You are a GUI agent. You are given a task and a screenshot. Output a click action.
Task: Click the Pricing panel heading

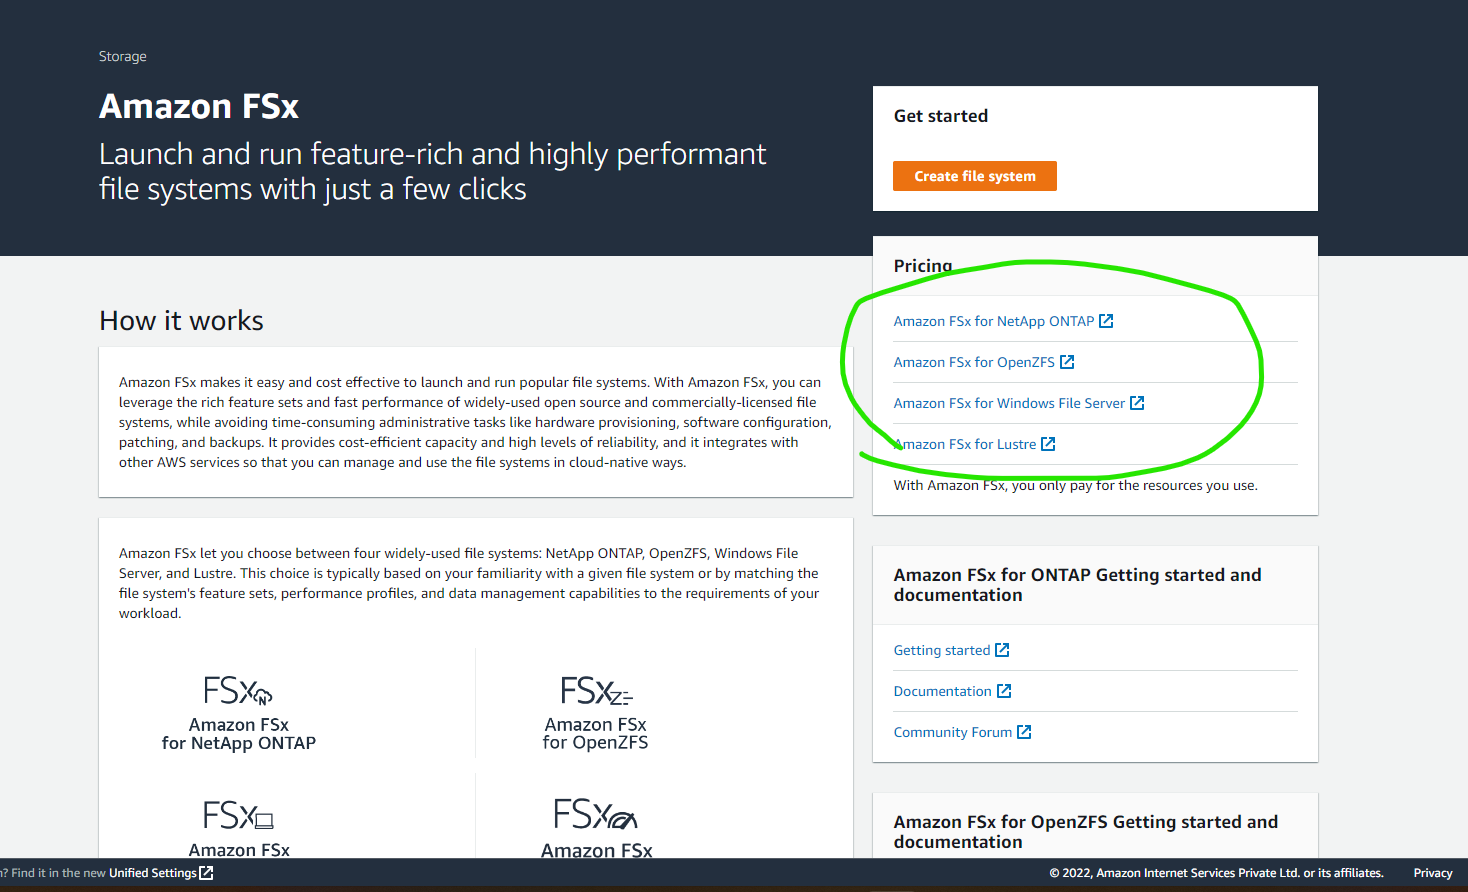(923, 265)
